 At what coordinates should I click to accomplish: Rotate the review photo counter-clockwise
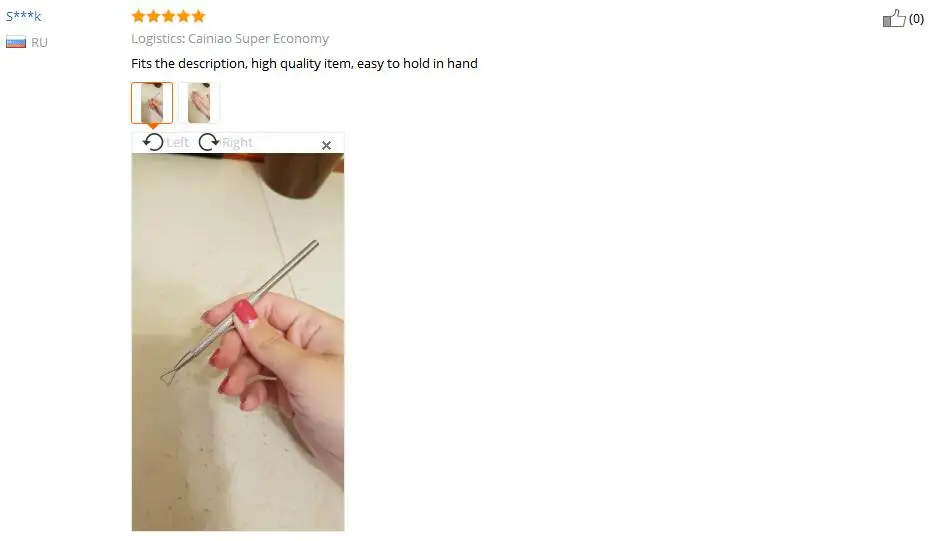153,142
